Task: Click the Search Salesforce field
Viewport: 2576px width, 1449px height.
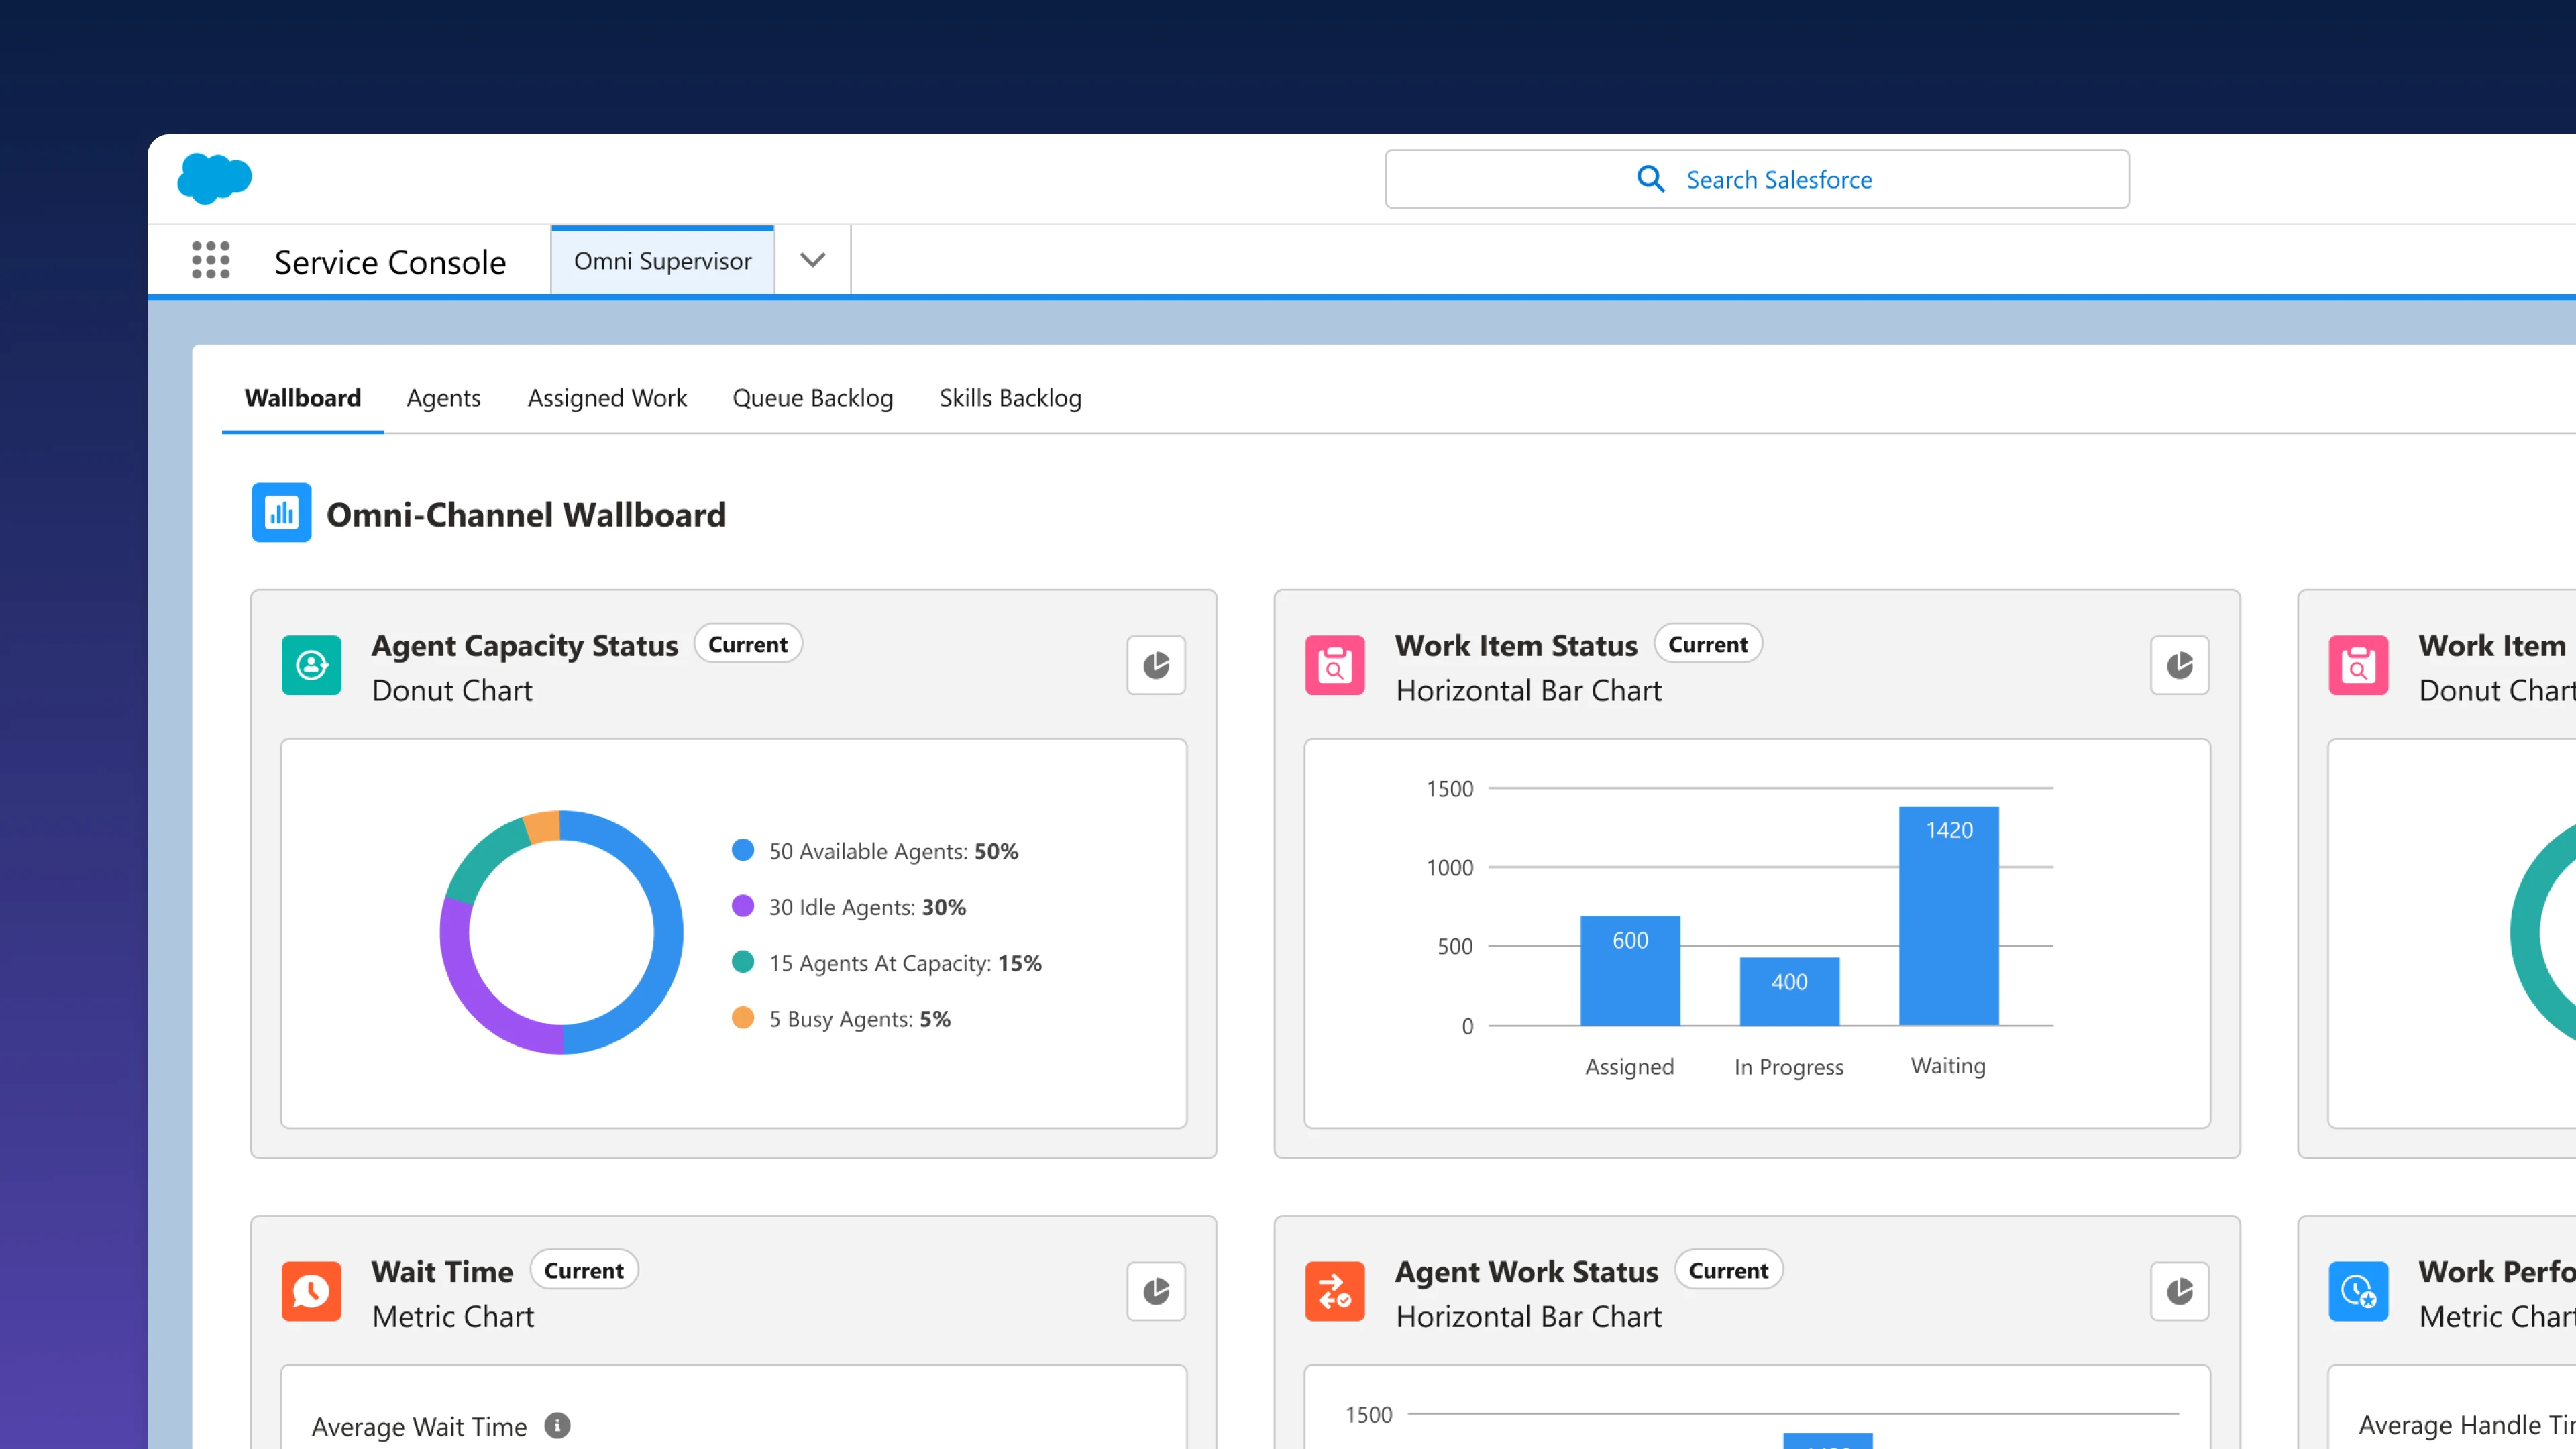Action: (x=1756, y=179)
